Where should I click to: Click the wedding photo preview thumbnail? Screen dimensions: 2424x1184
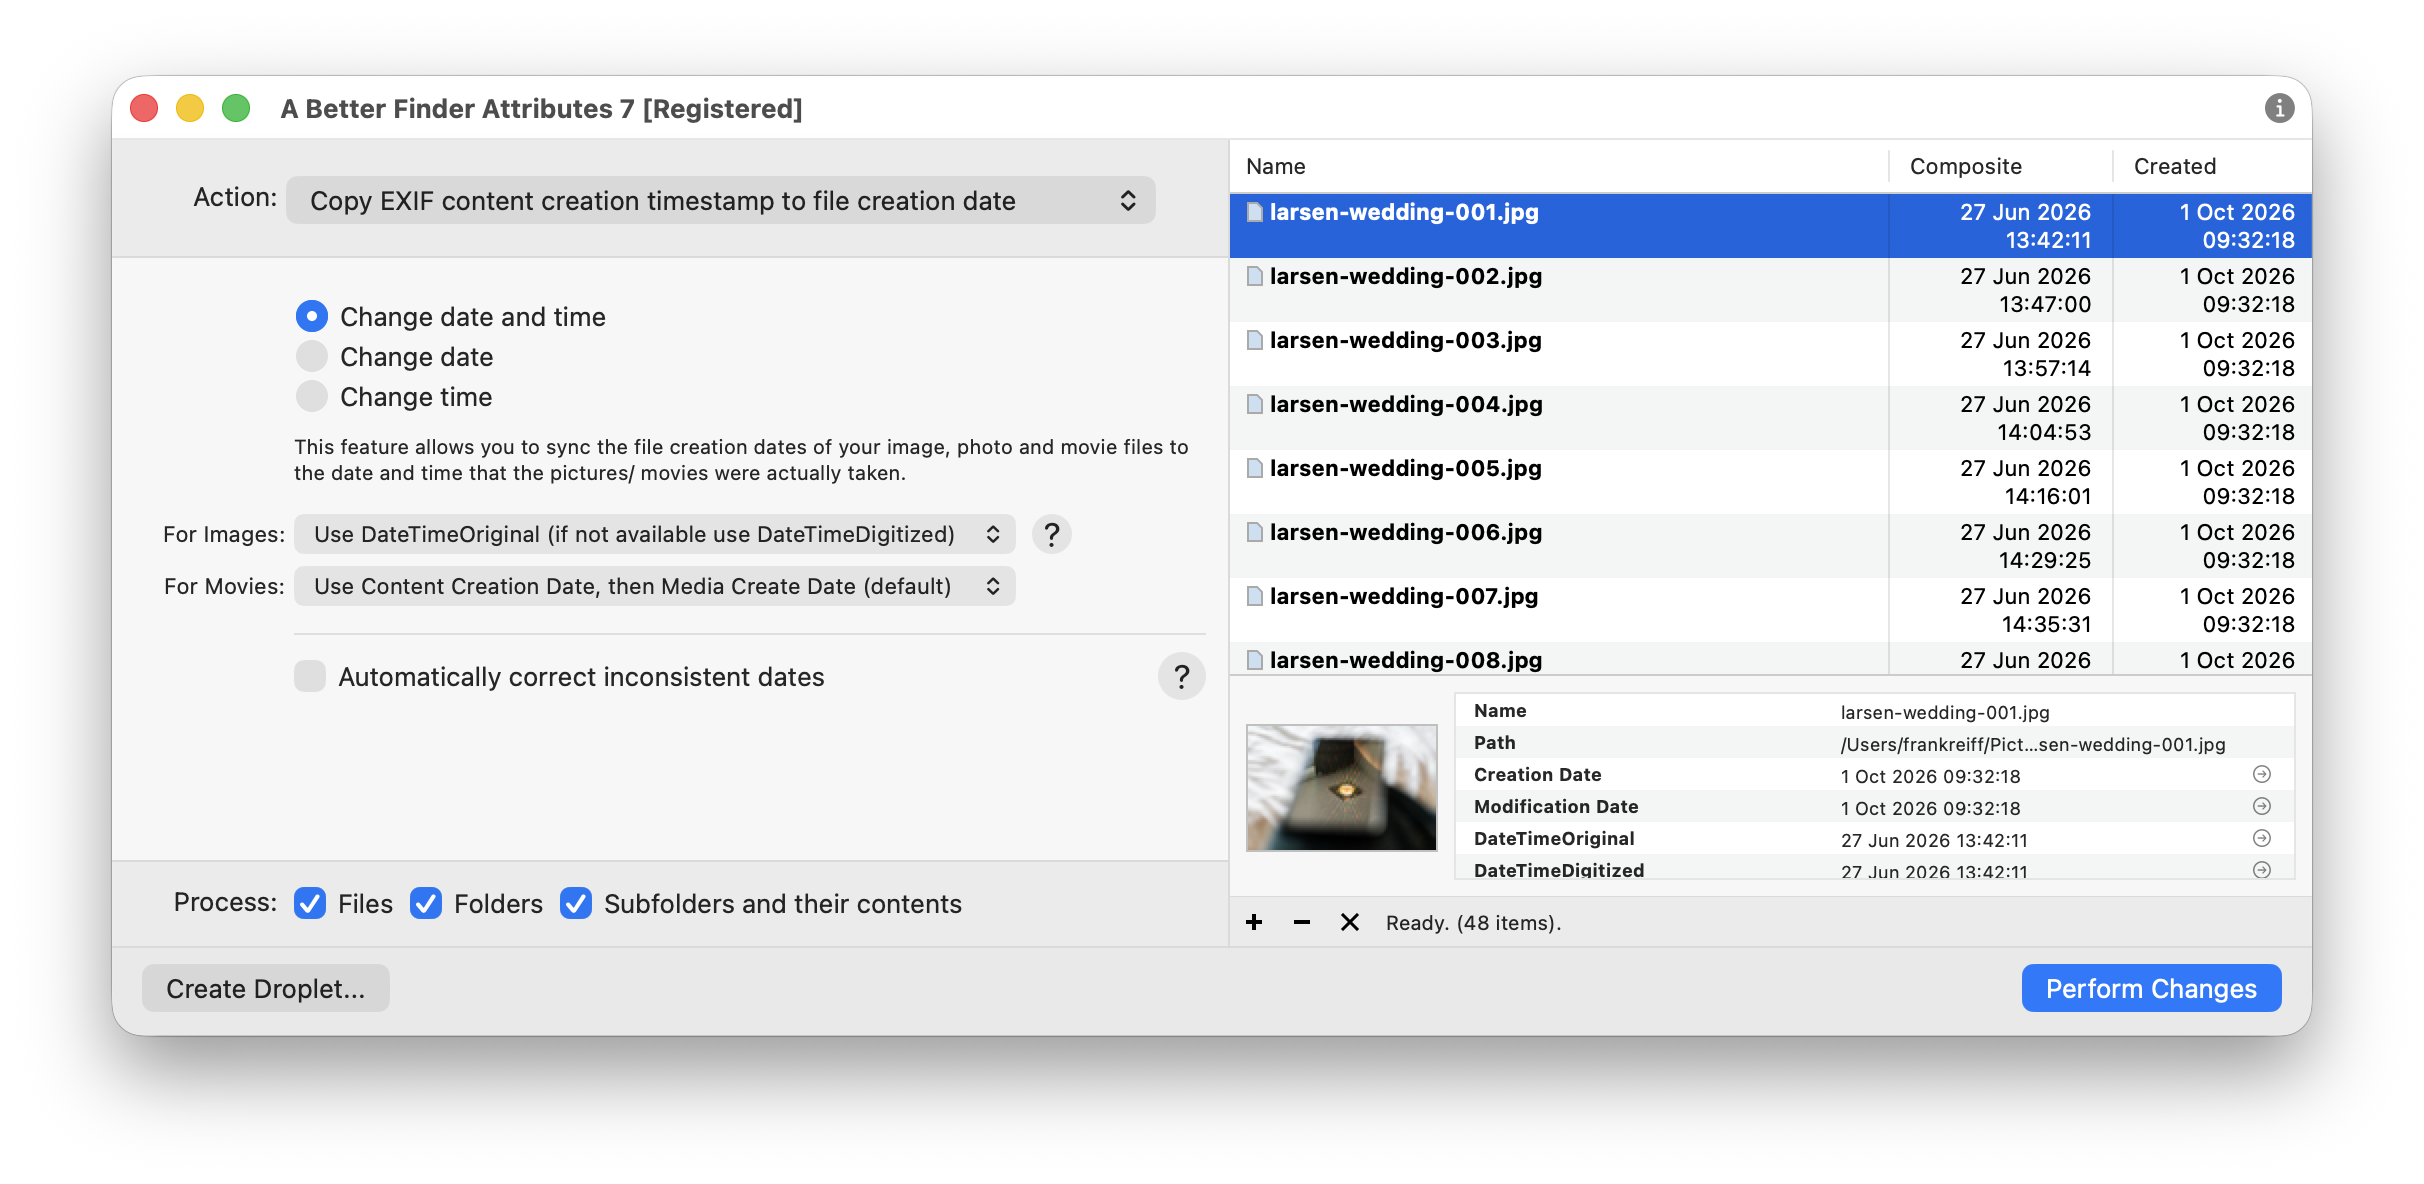point(1341,789)
